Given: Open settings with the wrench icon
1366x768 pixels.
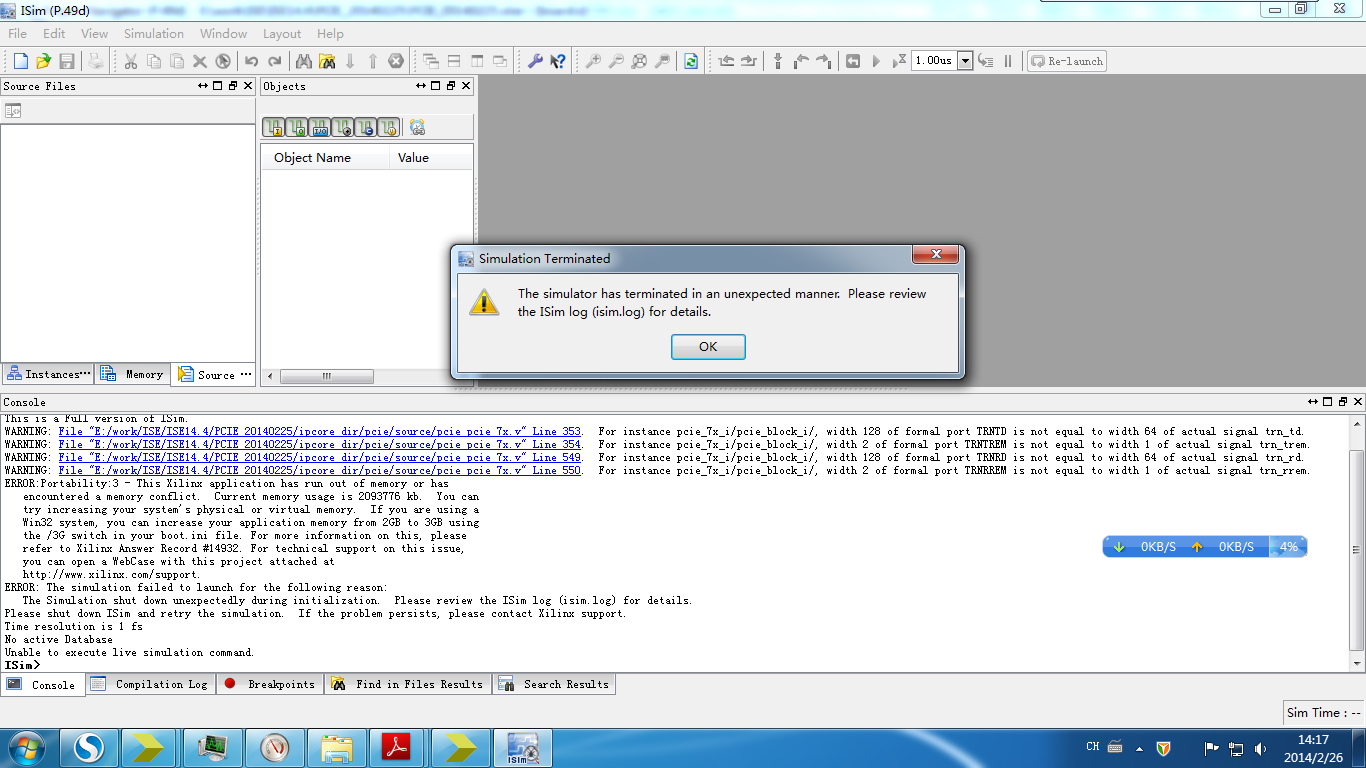Looking at the screenshot, I should point(535,61).
